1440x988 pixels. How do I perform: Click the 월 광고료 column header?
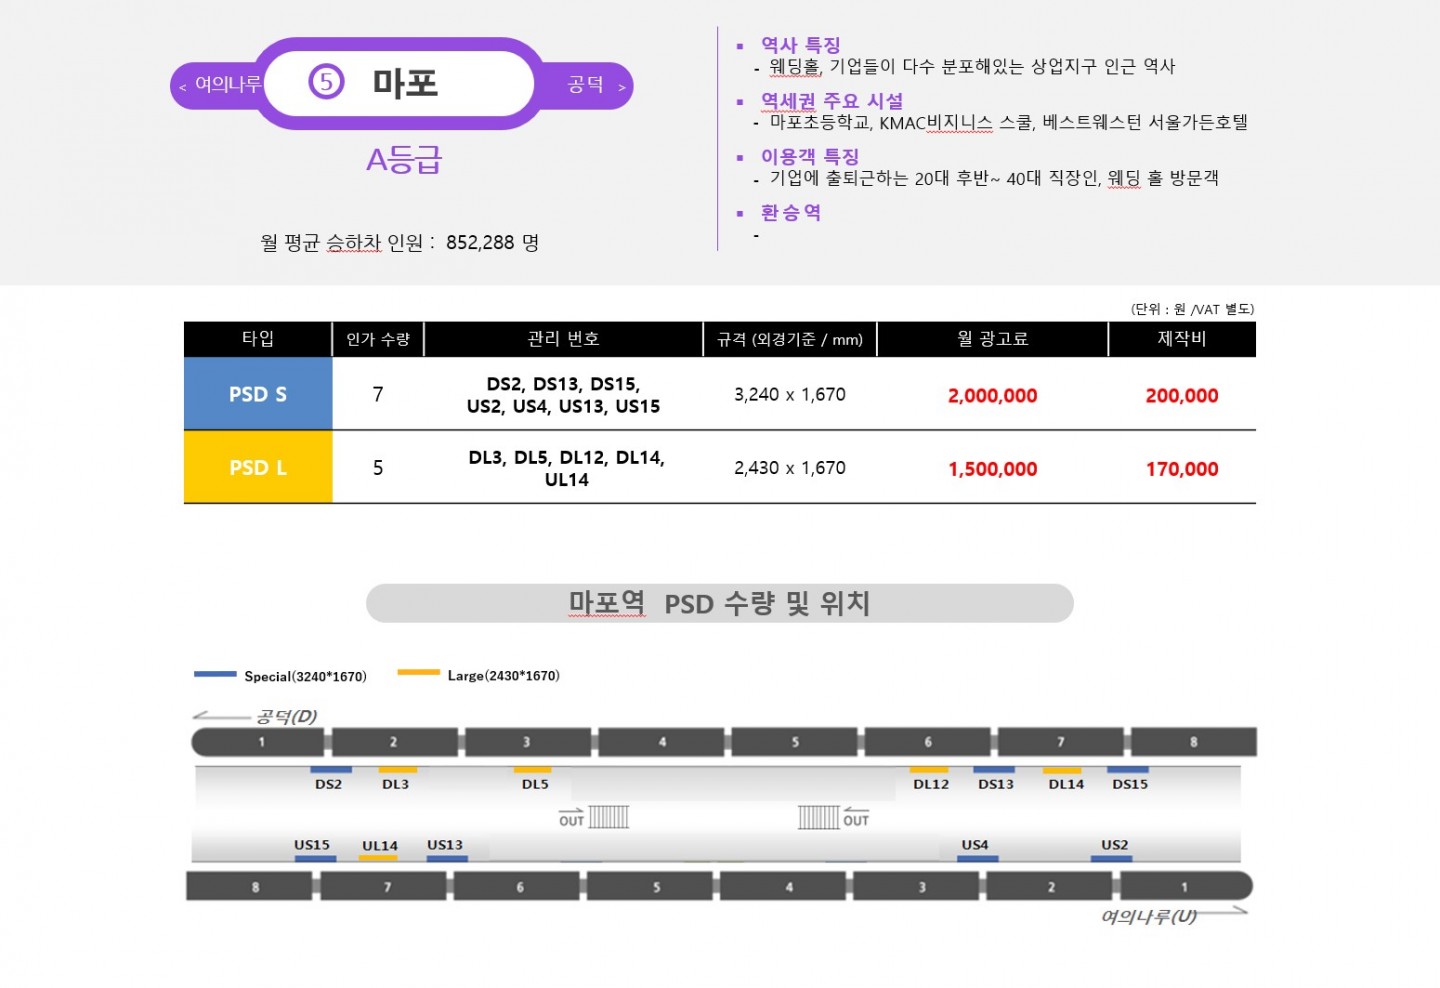pyautogui.click(x=992, y=339)
